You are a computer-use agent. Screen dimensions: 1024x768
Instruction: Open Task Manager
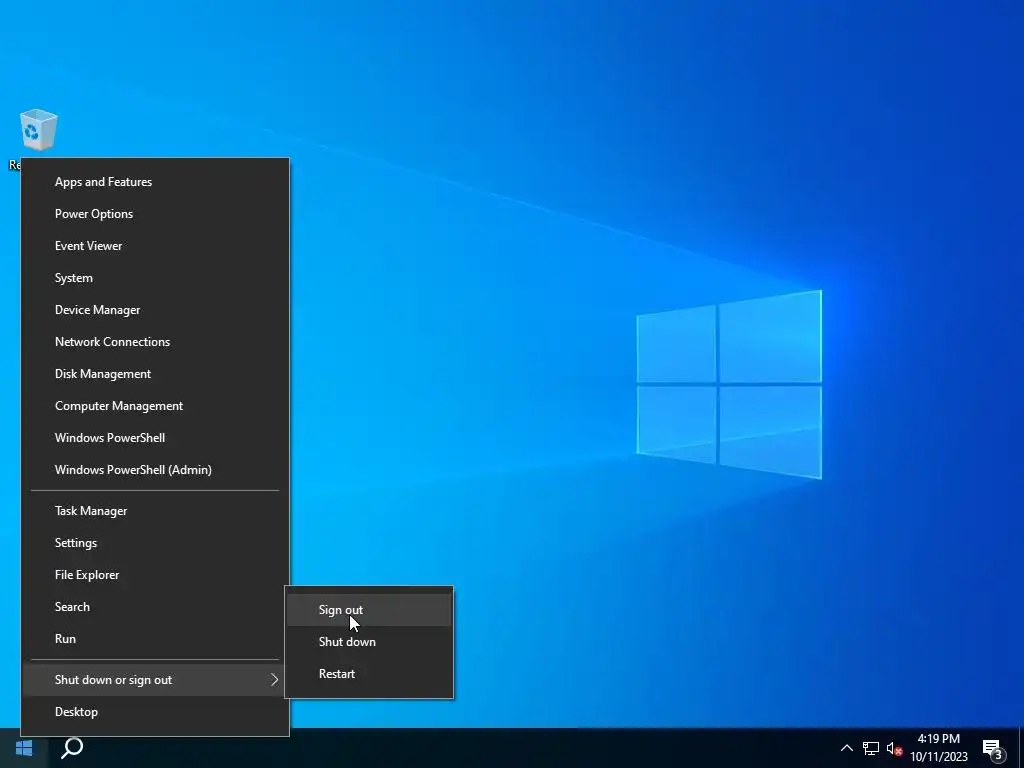pyautogui.click(x=155, y=511)
